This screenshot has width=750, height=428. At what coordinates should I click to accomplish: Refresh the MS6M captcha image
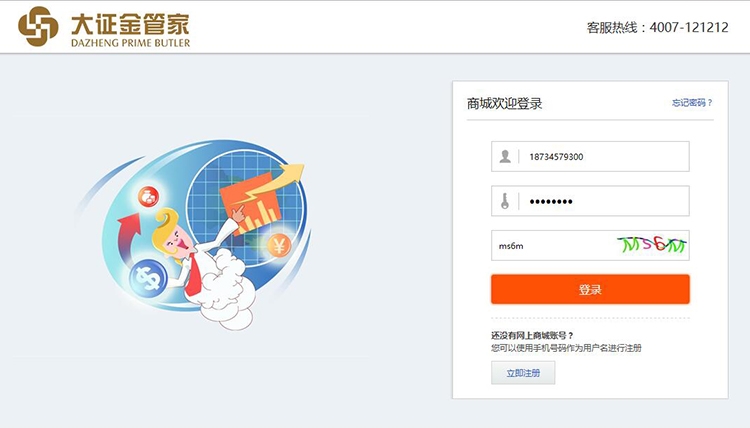(651, 245)
